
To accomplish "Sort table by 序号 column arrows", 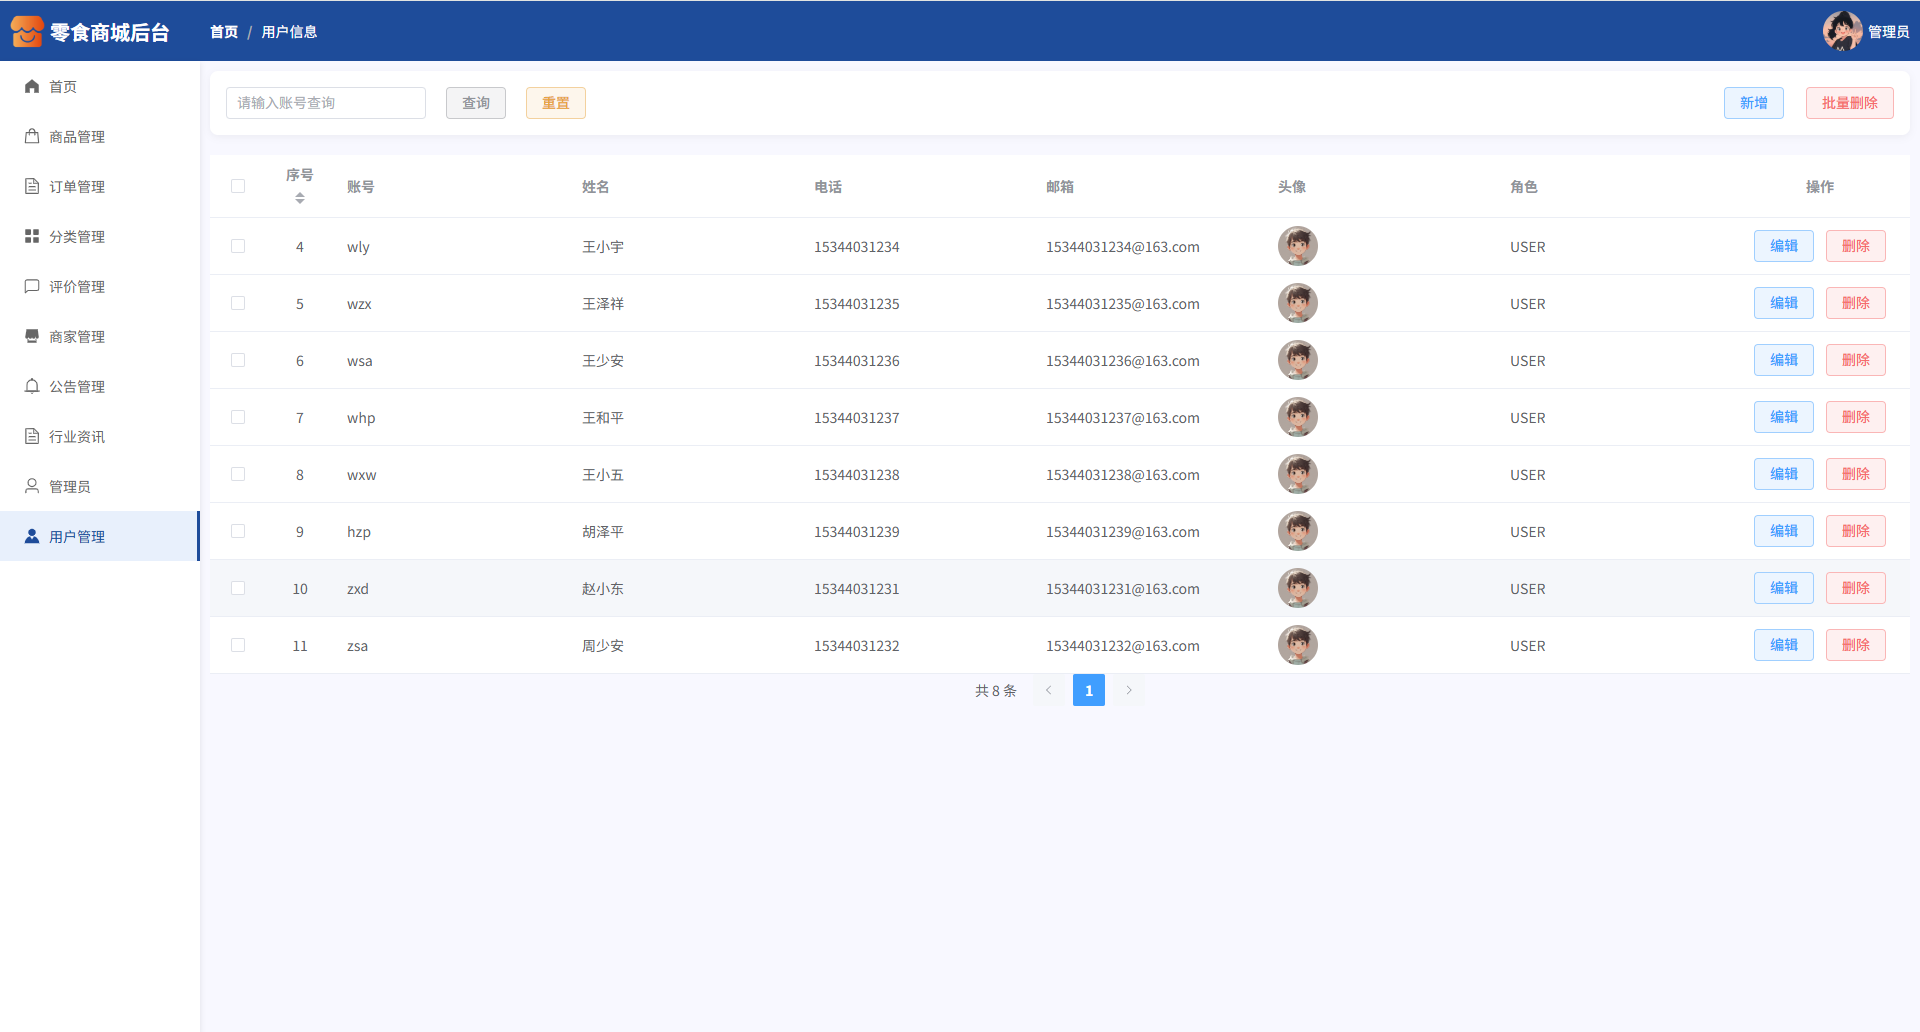I will (300, 198).
